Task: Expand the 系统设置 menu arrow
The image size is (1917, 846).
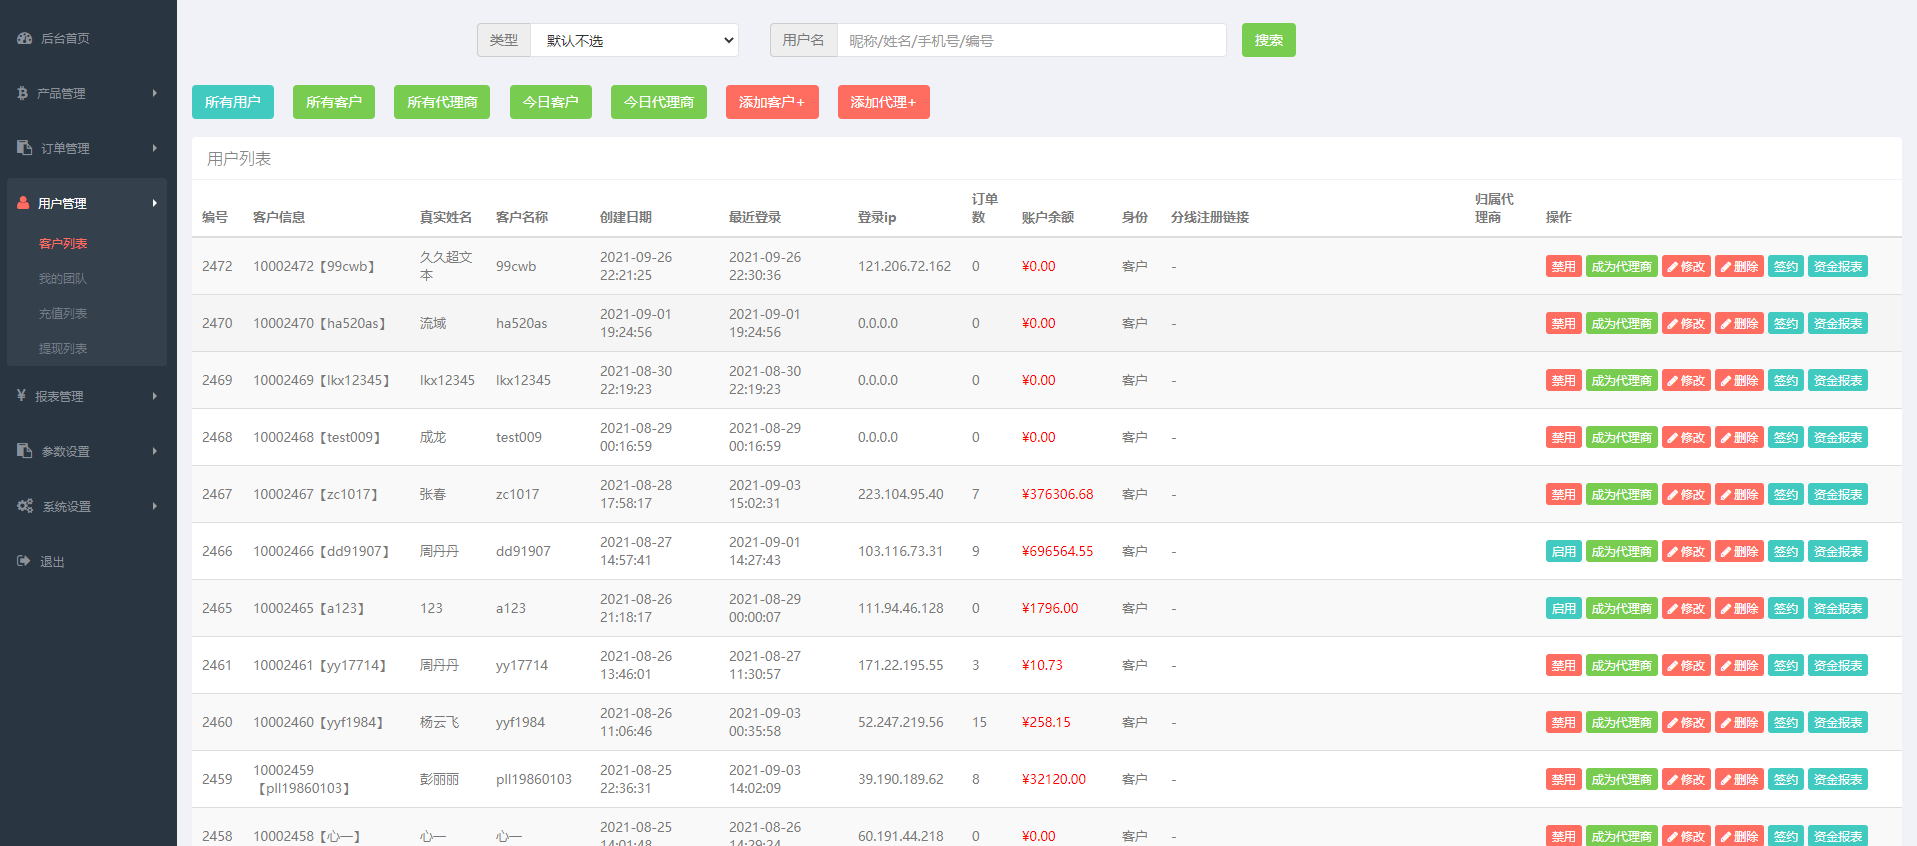Action: coord(154,506)
